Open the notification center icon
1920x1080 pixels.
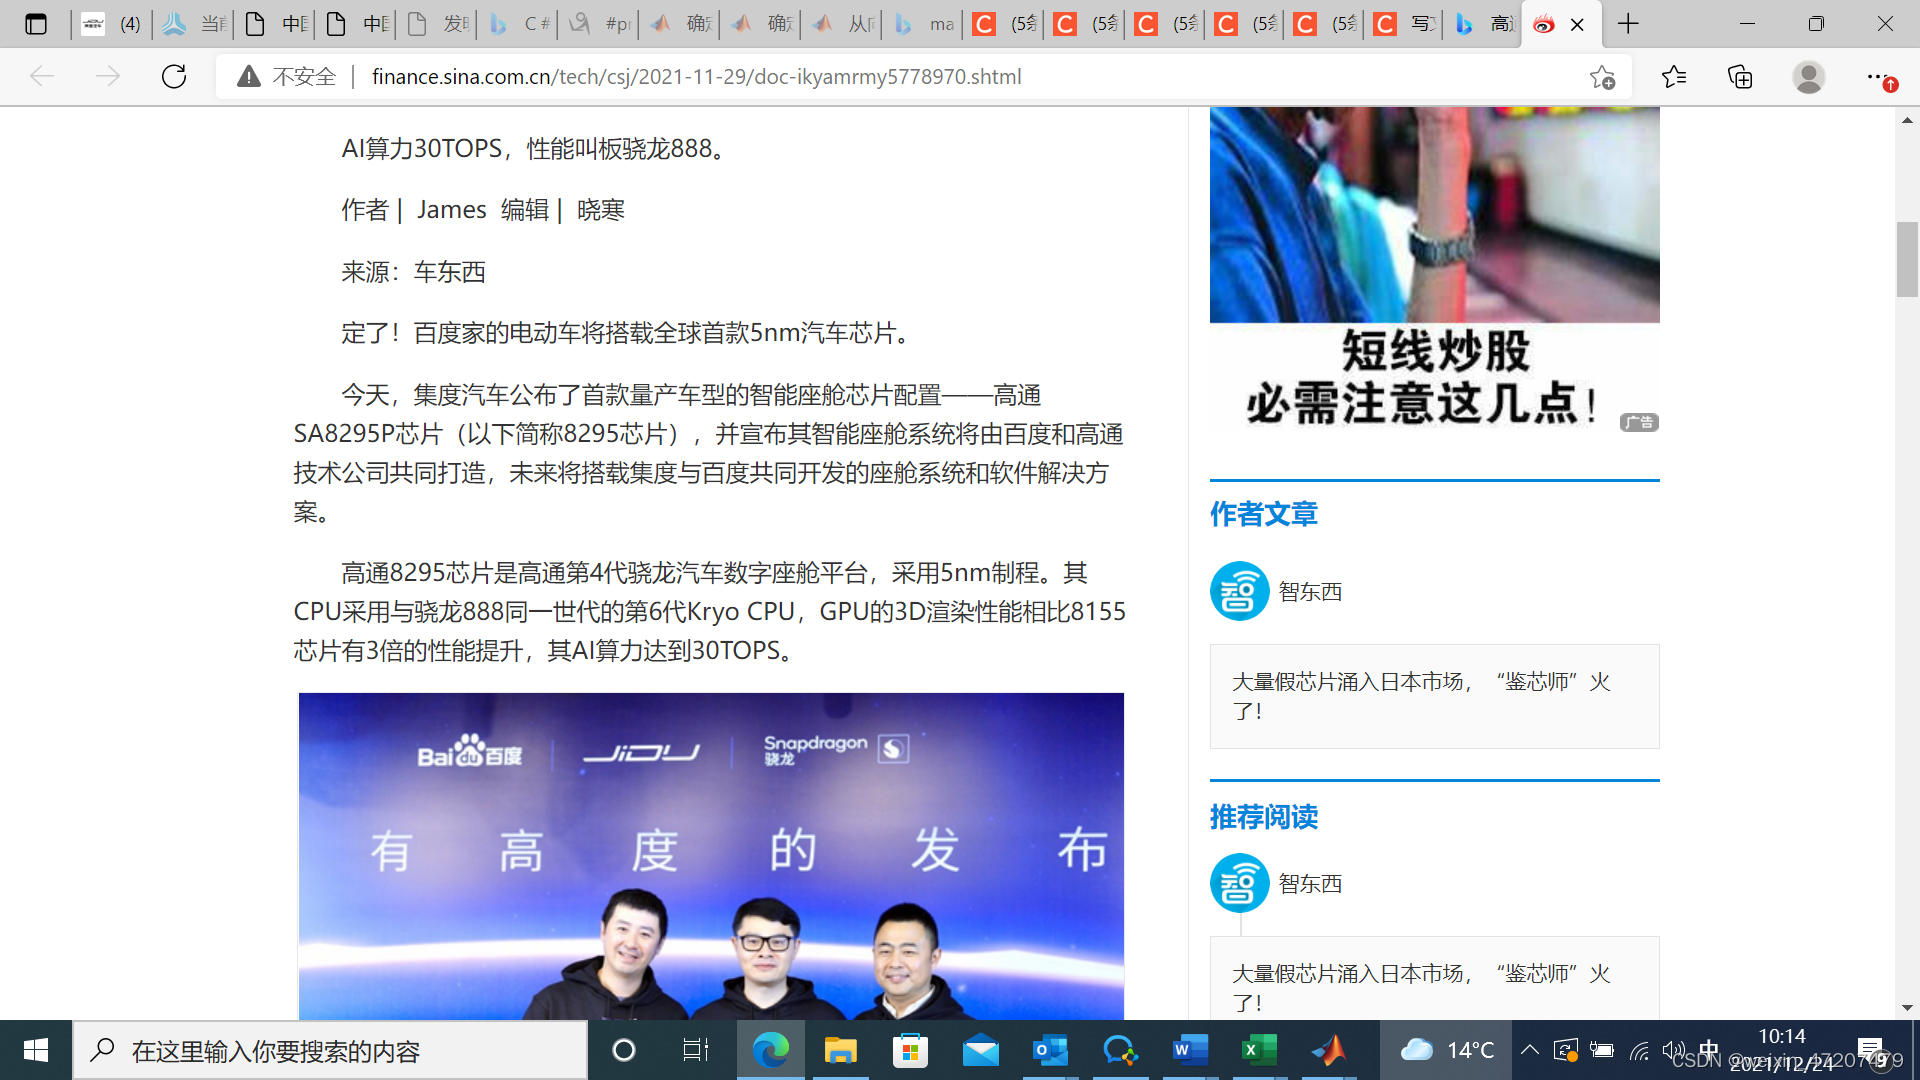pyautogui.click(x=1871, y=1050)
